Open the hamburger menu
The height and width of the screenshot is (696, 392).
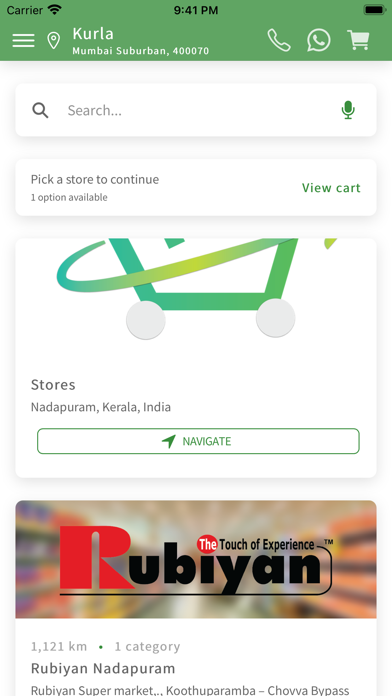(24, 40)
